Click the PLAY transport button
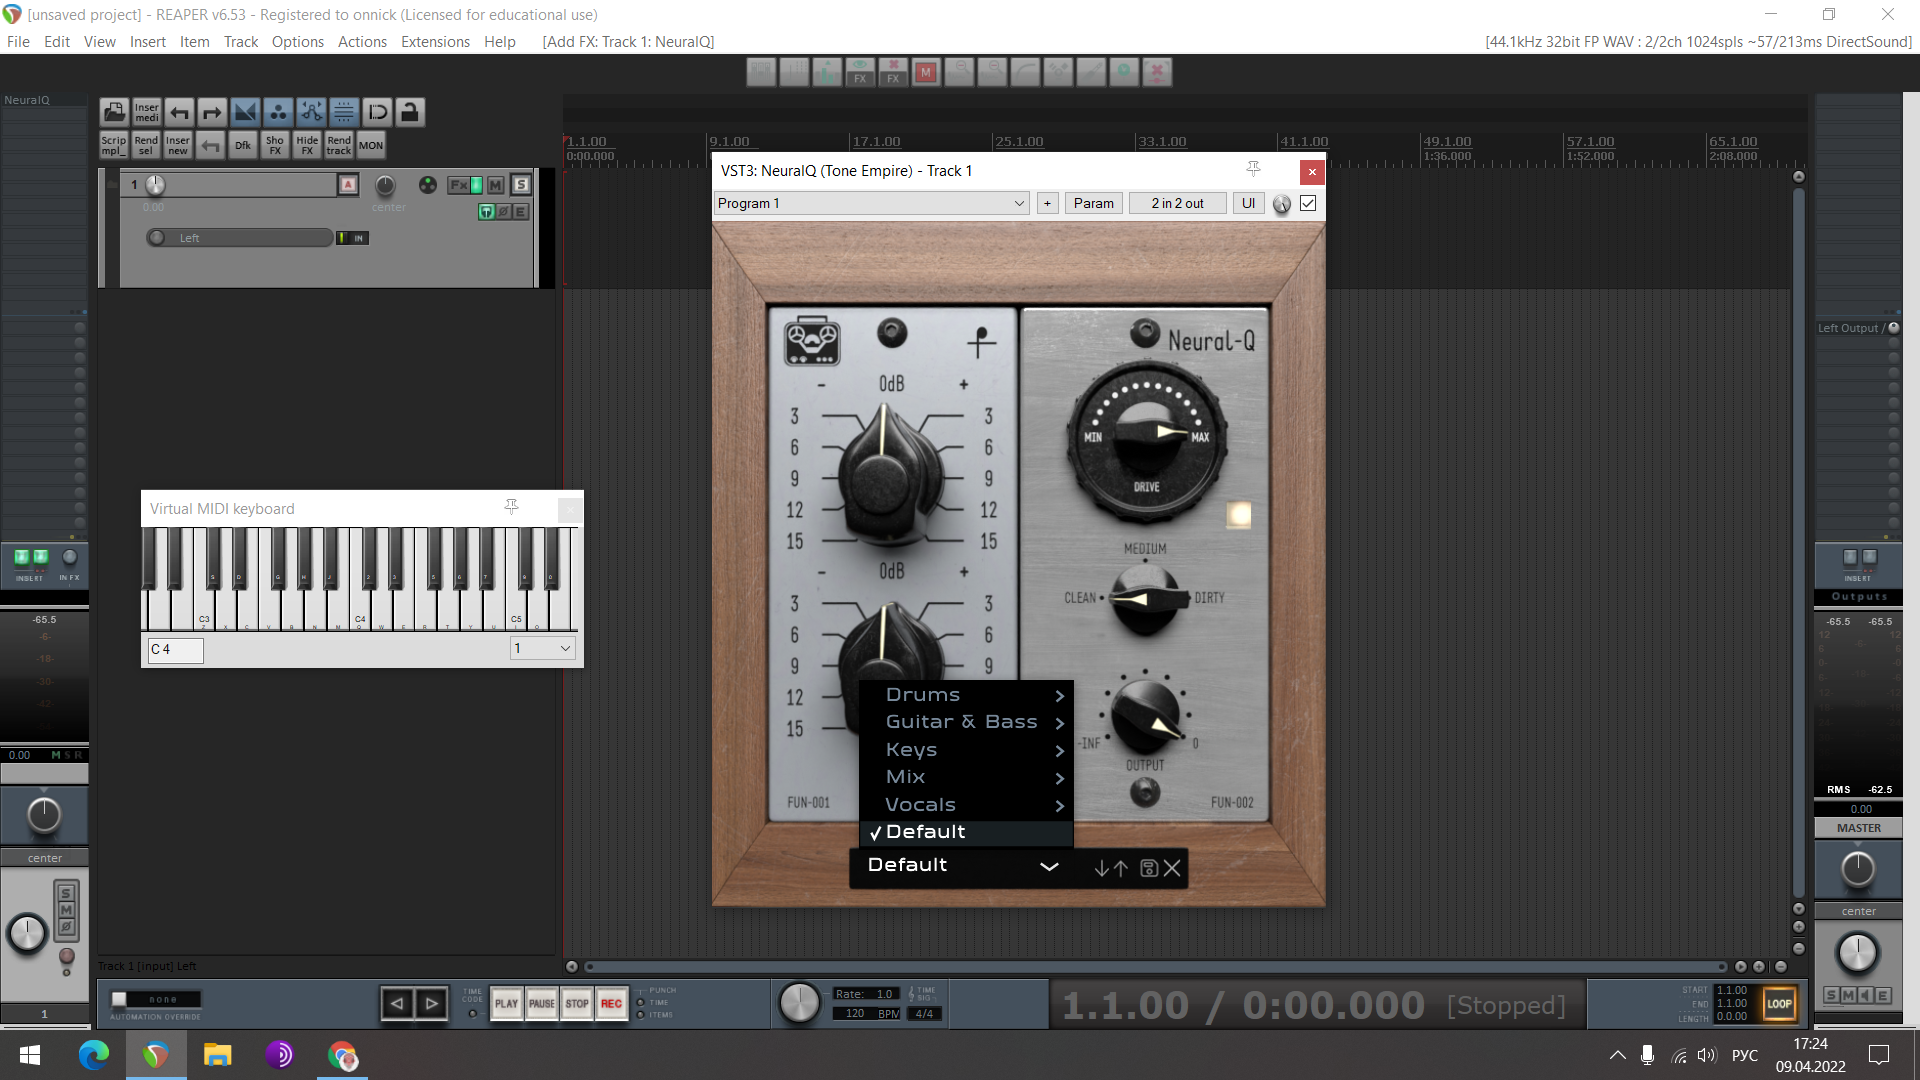 [x=507, y=1004]
